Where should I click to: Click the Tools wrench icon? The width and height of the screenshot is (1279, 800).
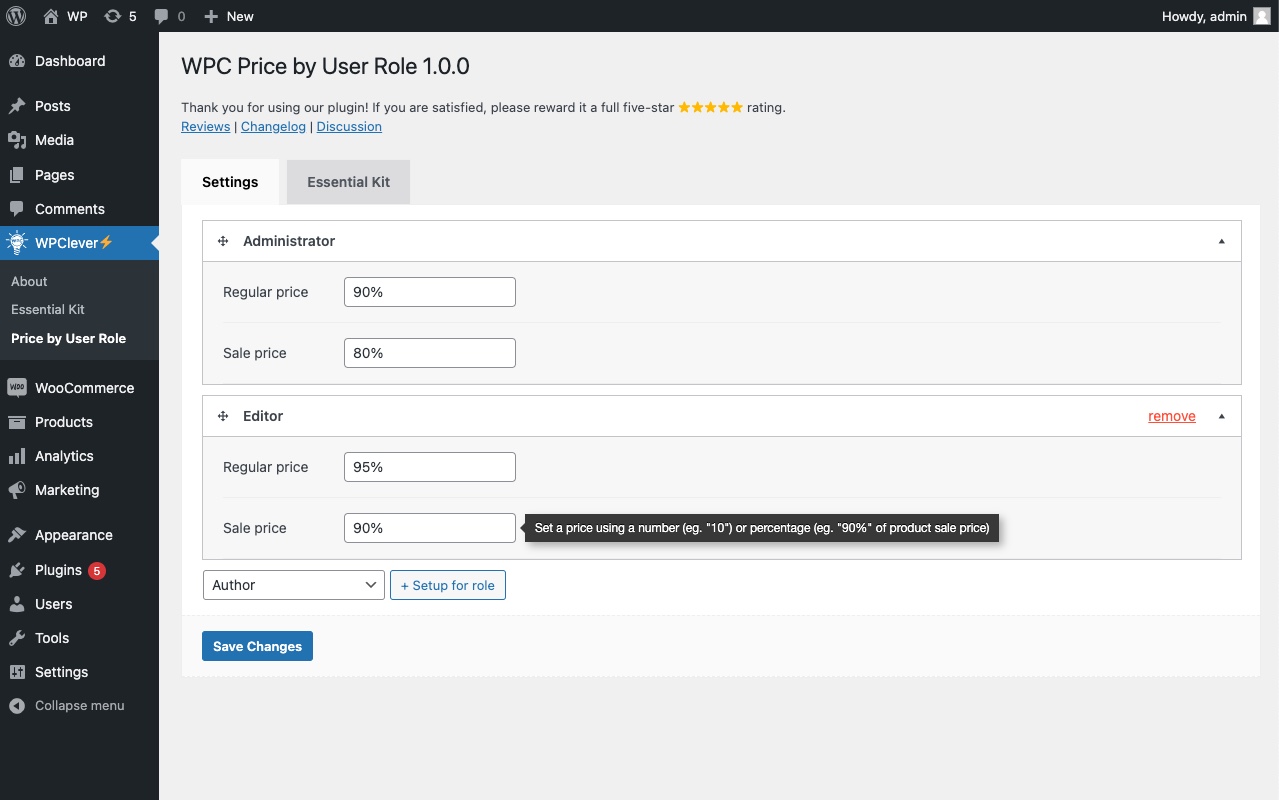tap(17, 638)
